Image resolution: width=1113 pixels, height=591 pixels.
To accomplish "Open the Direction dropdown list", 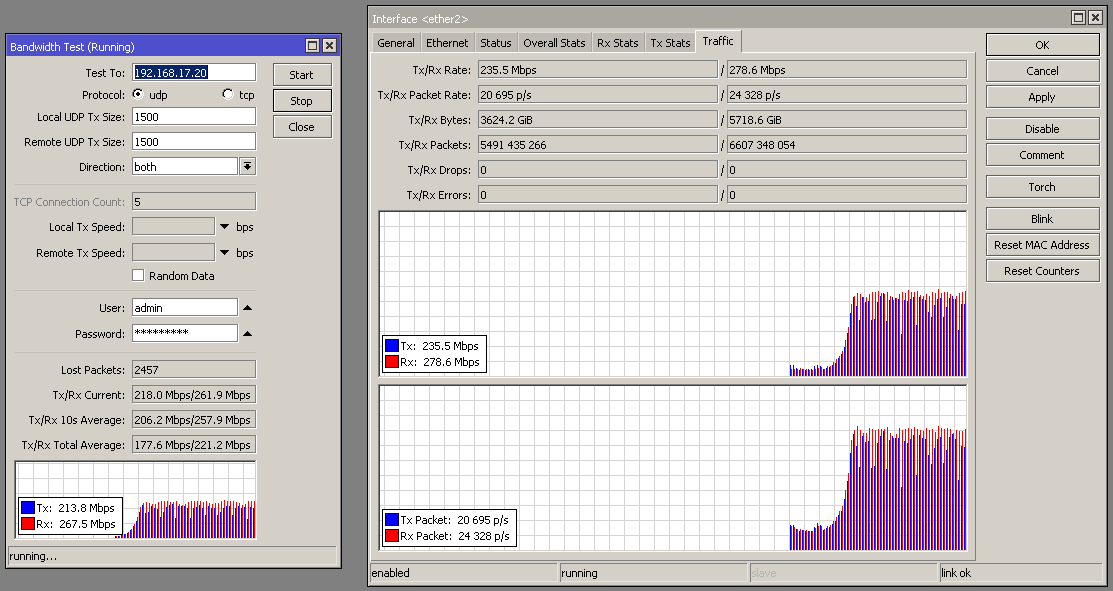I will [x=248, y=167].
